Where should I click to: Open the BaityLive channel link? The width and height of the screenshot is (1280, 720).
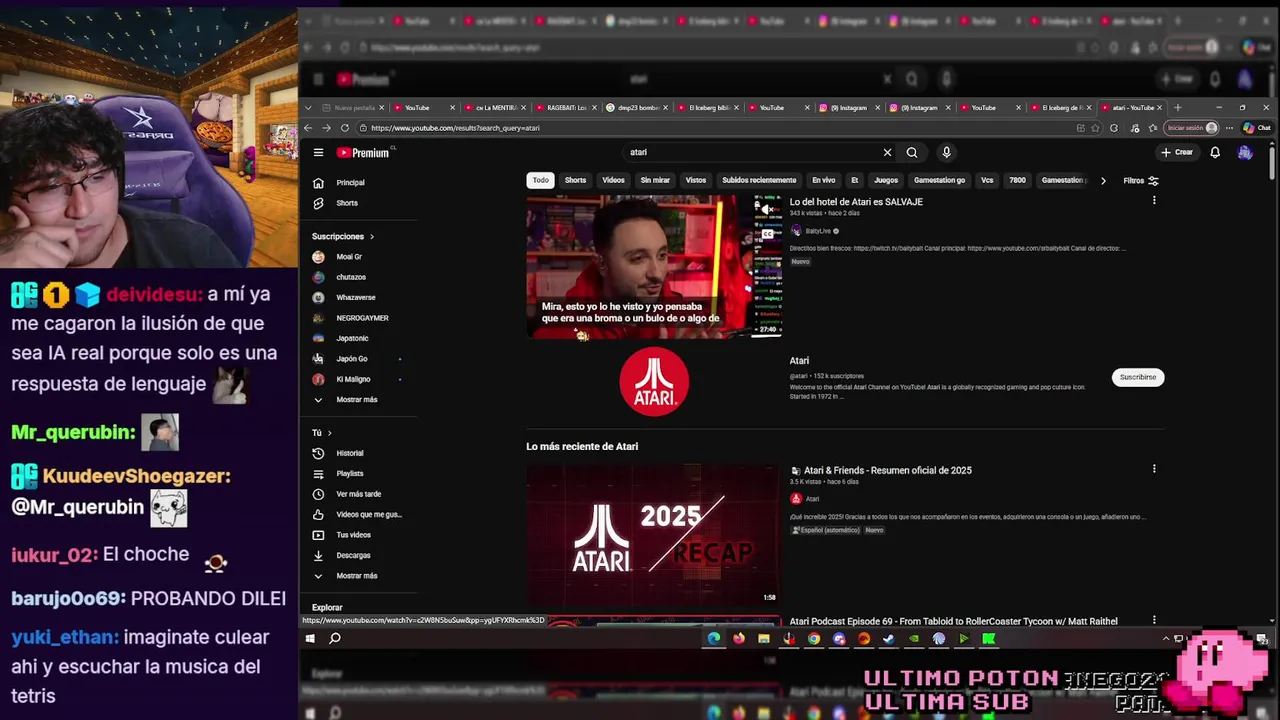click(x=818, y=231)
